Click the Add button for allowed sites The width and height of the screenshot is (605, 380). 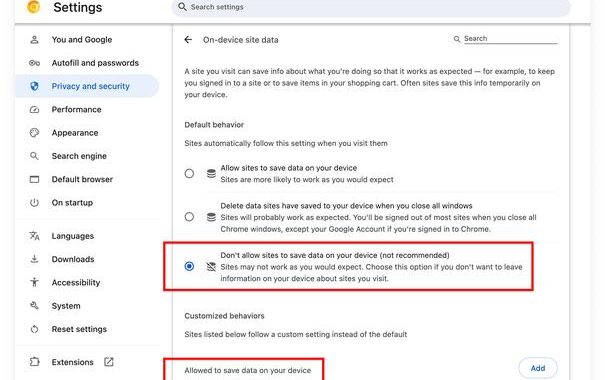[x=538, y=368]
